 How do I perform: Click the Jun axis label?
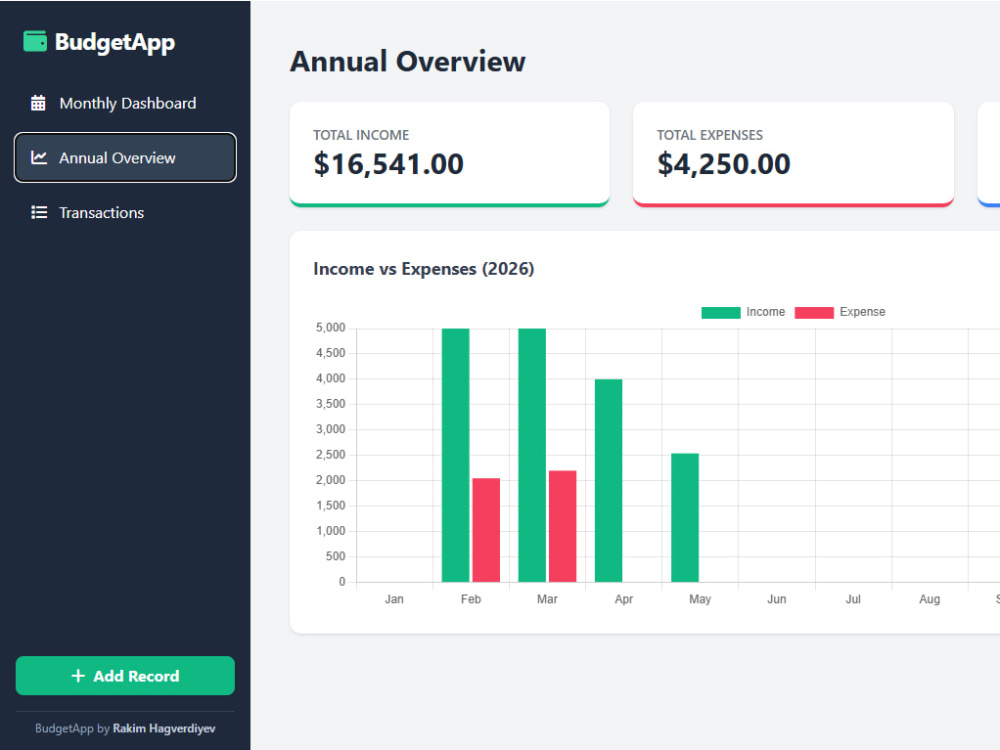pyautogui.click(x=777, y=599)
